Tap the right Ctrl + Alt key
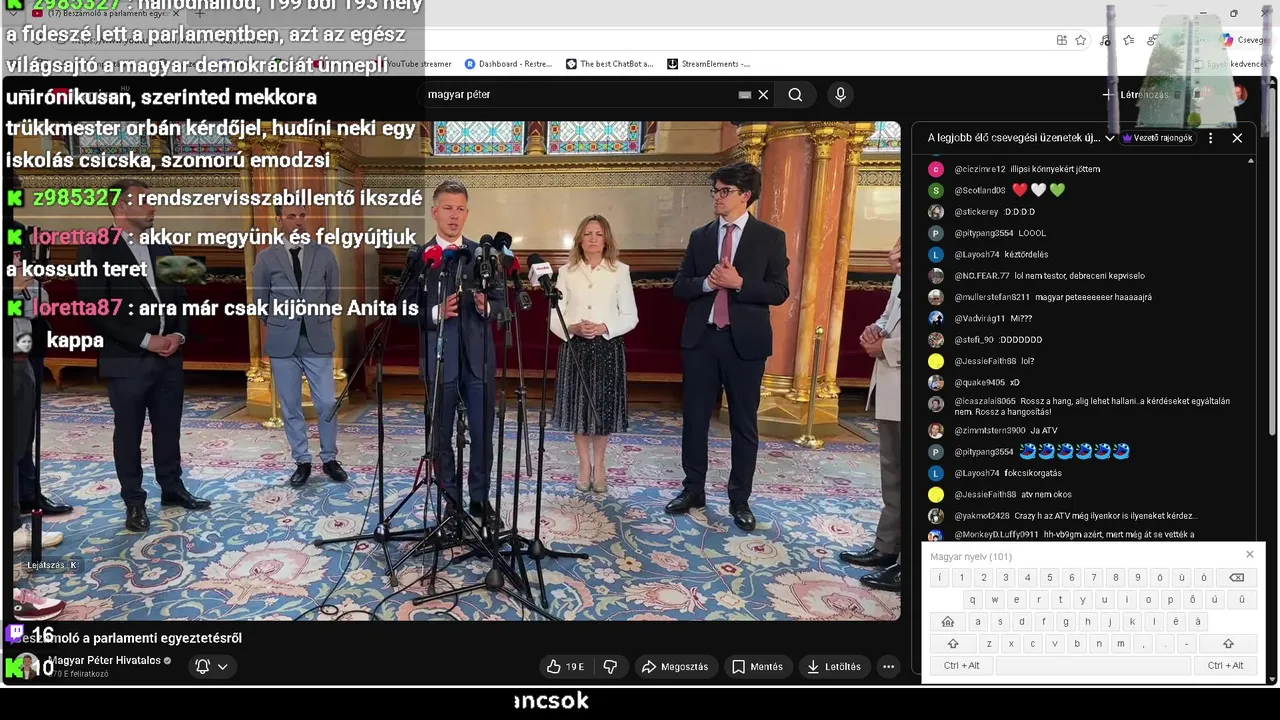The height and width of the screenshot is (720, 1280). (x=1226, y=666)
